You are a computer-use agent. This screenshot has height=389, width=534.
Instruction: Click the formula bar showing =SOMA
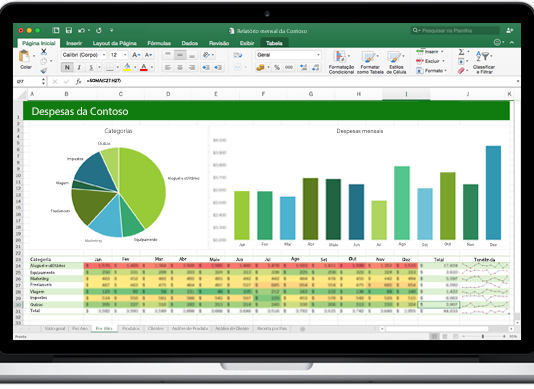click(x=301, y=81)
